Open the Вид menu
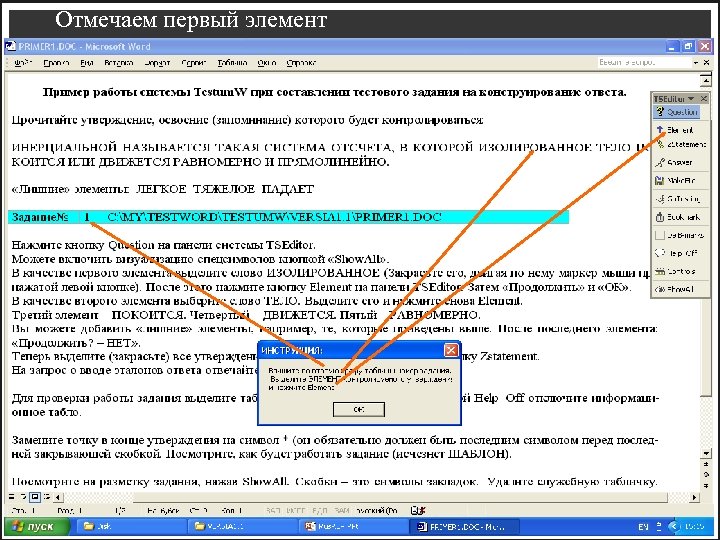Image resolution: width=720 pixels, height=540 pixels. [87, 63]
